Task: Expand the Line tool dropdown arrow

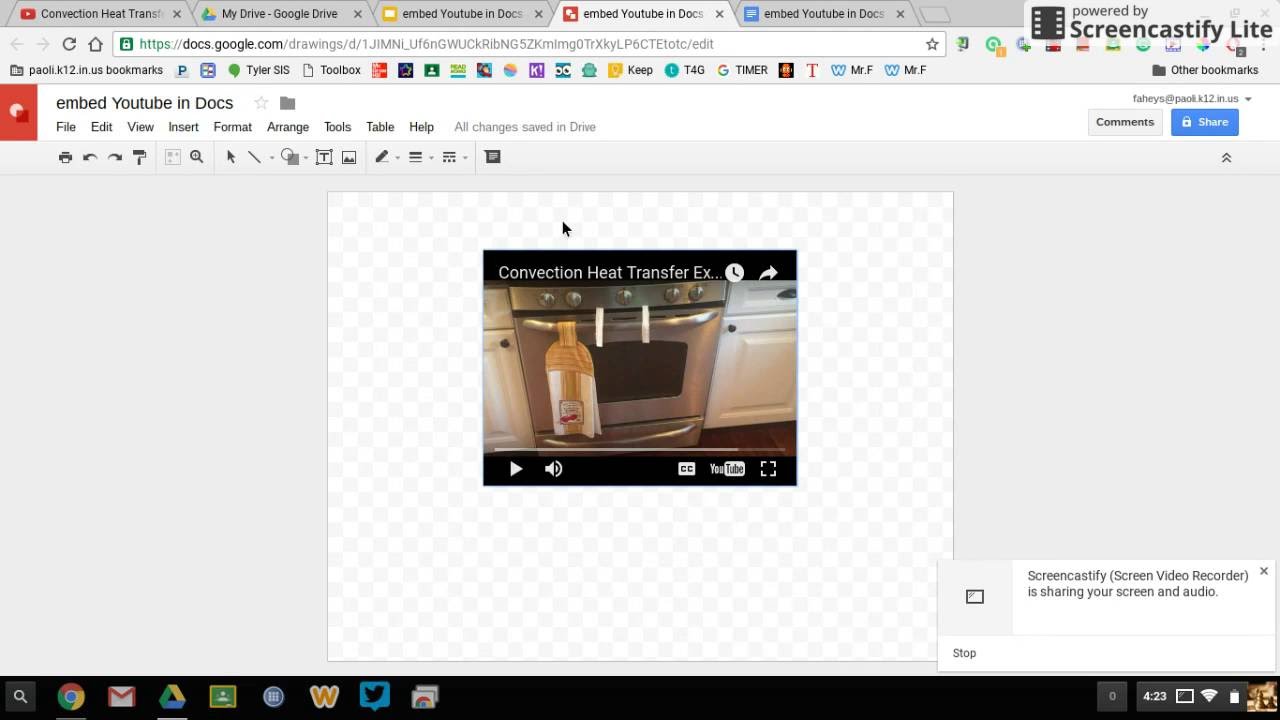Action: 271,158
